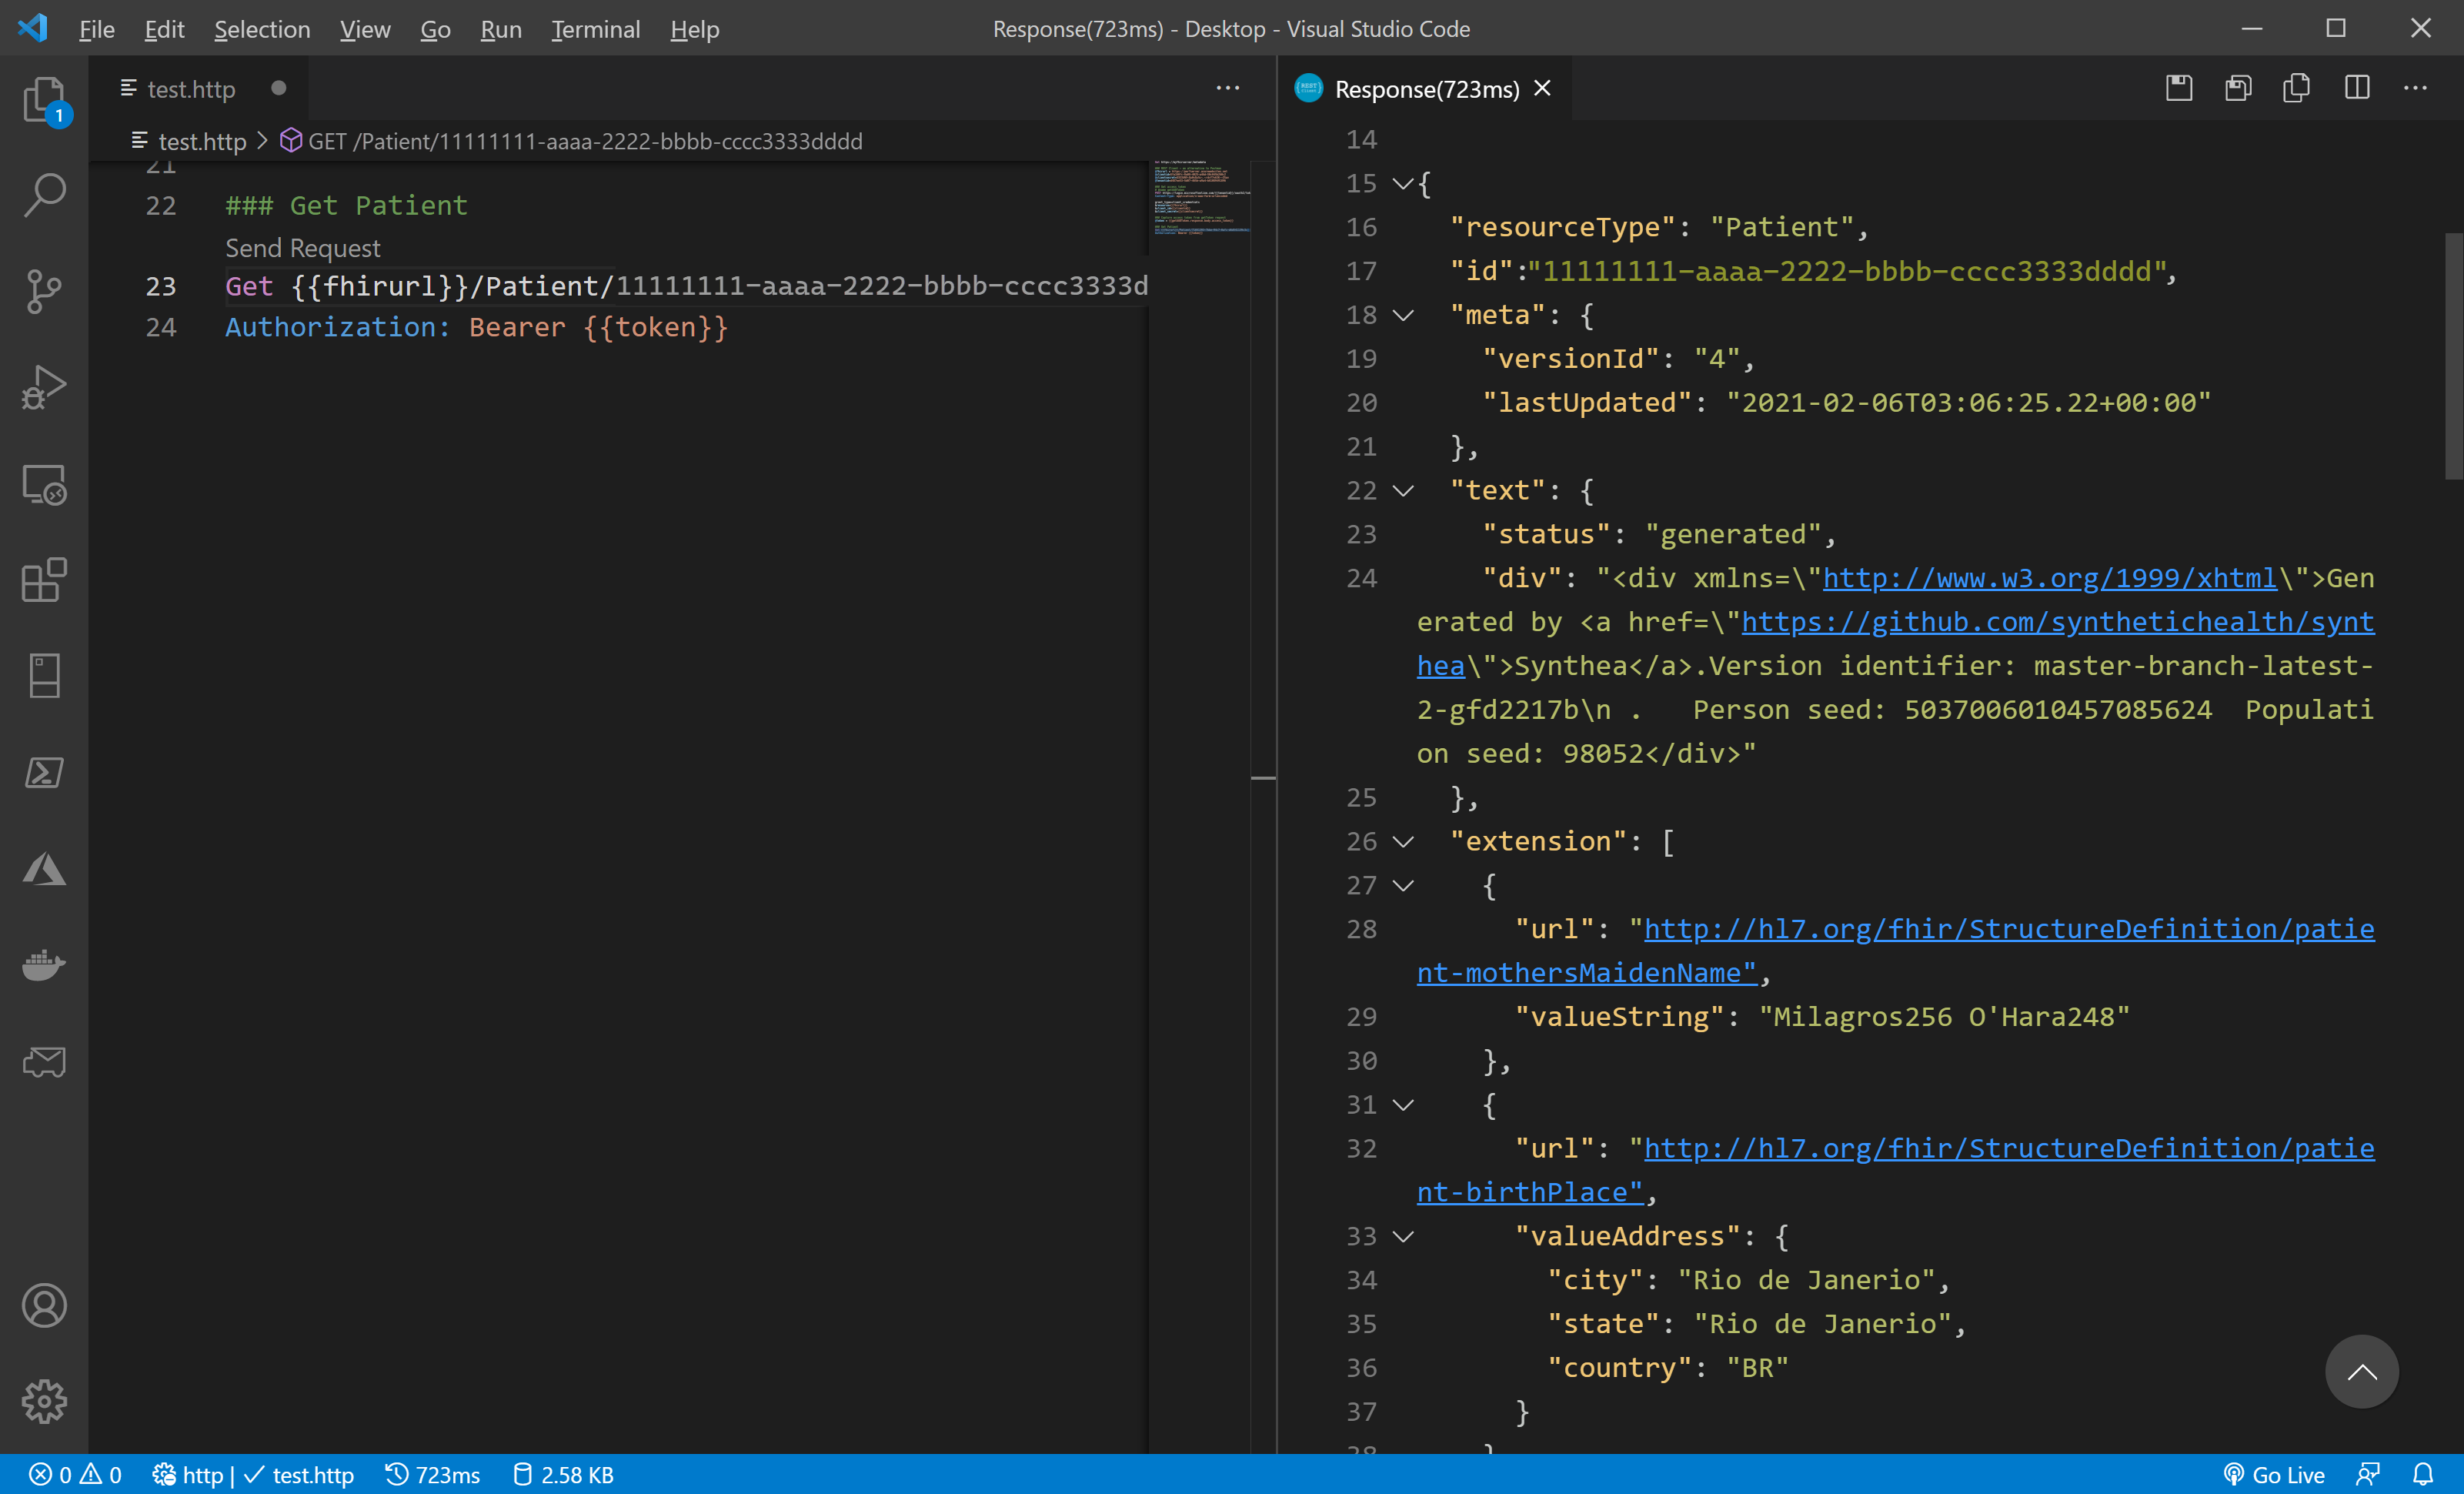The image size is (2464, 1494).
Task: Open the Run and Debug view
Action: click(44, 388)
